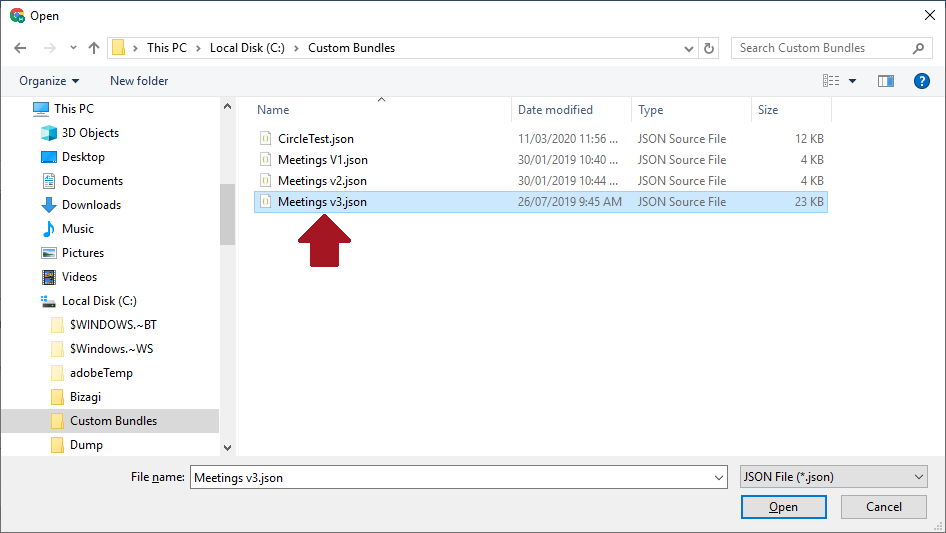Click the CircleTest.json file icon
The width and height of the screenshot is (946, 533).
point(265,138)
